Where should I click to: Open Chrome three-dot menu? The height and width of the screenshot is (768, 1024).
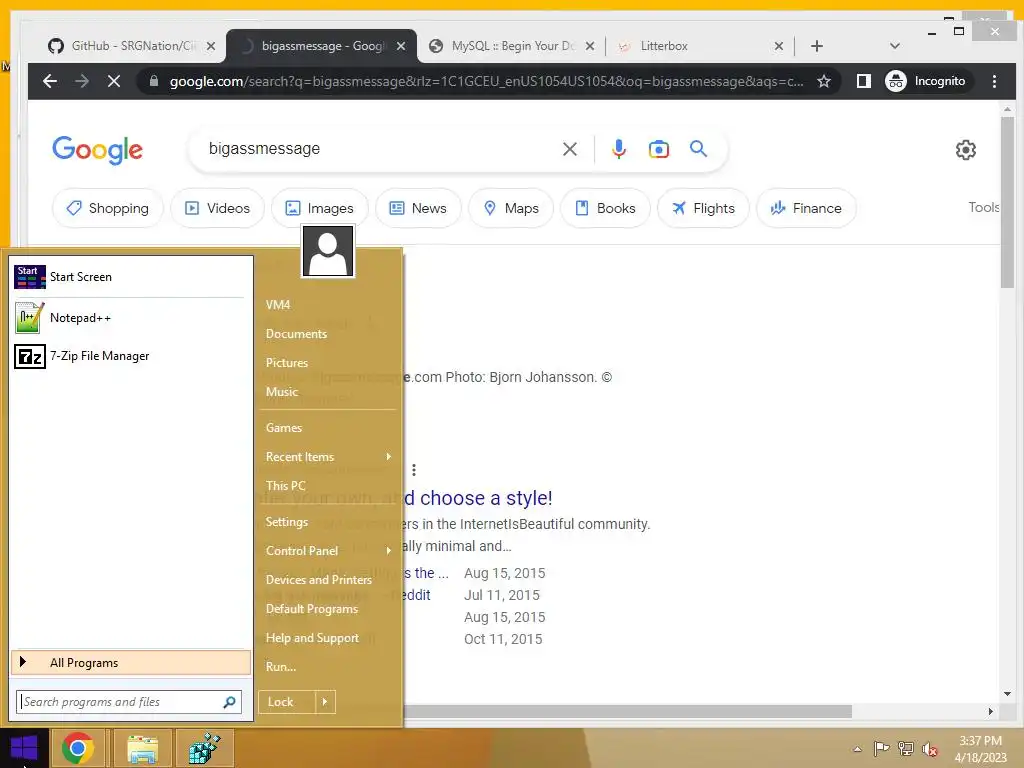click(994, 81)
